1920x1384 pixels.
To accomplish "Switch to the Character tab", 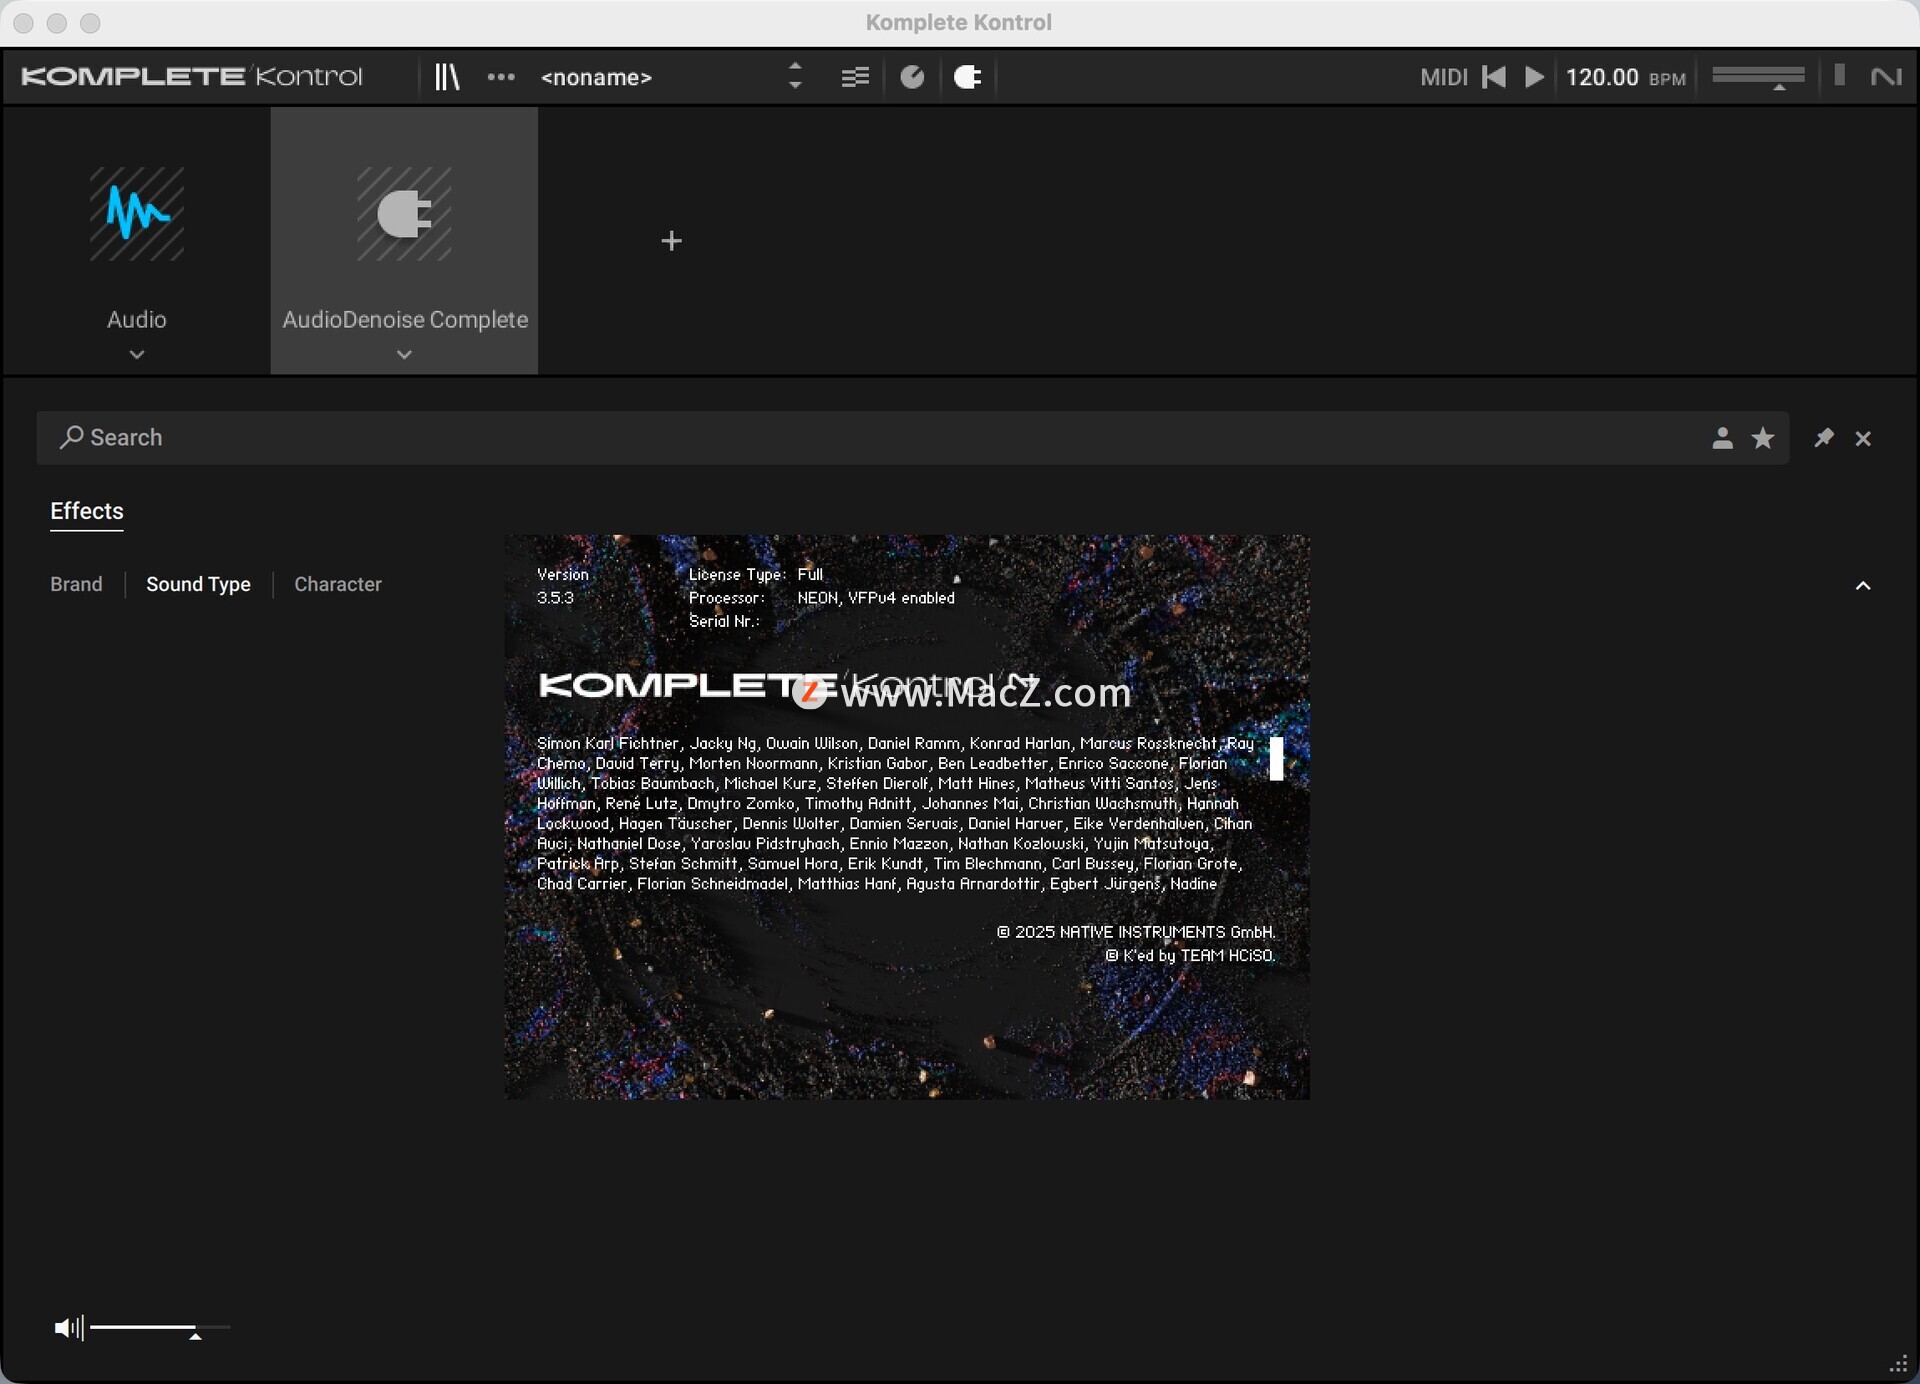I will [x=337, y=584].
